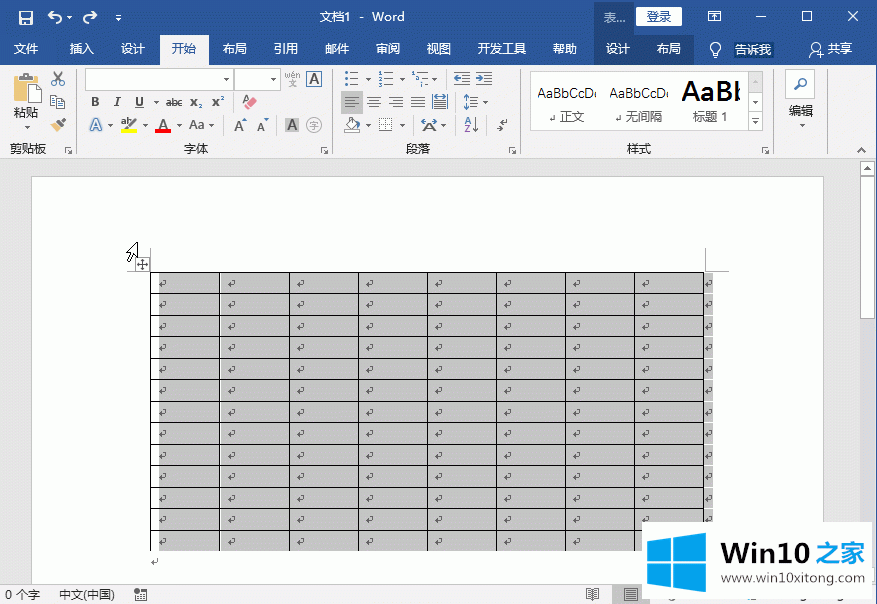
Task: Click the Cut scissors icon
Action: tap(58, 79)
